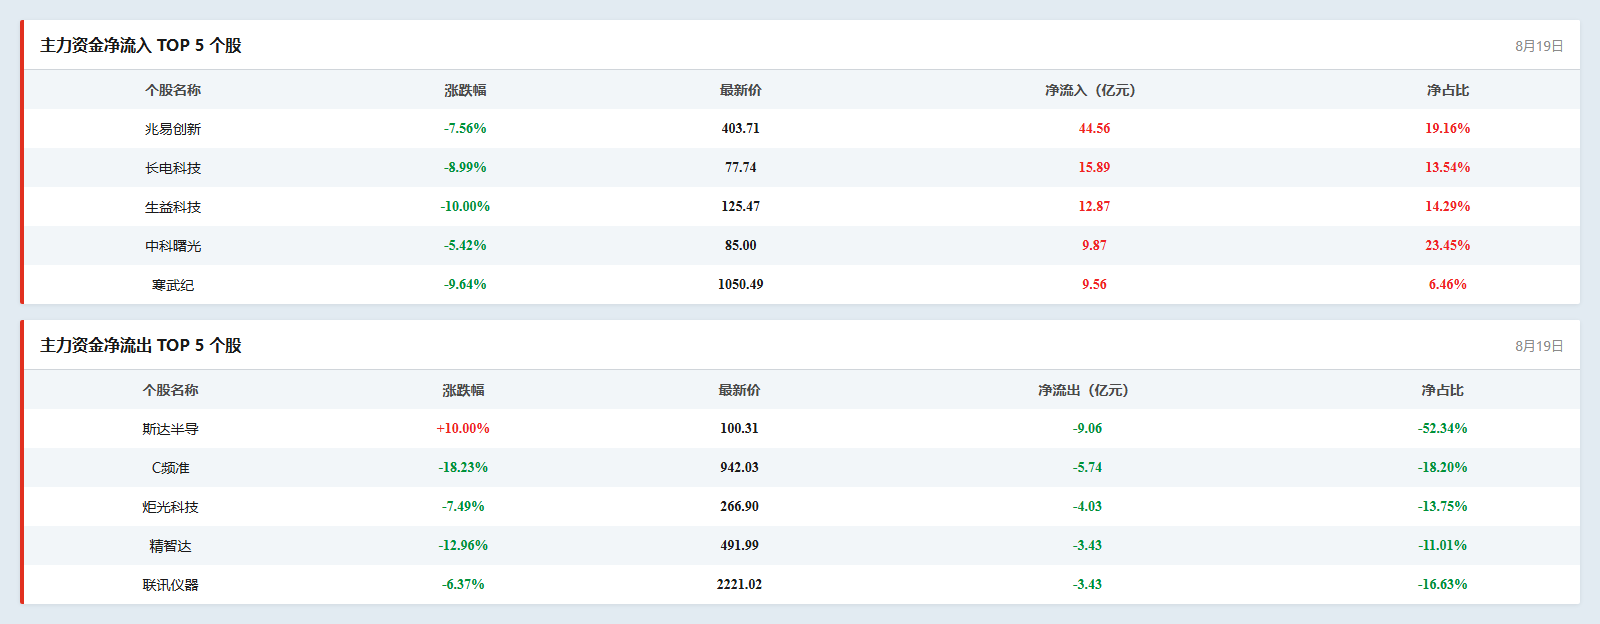Screen dimensions: 1600x624
Task: Click the net ratio 6.46%
Action: point(1448,285)
